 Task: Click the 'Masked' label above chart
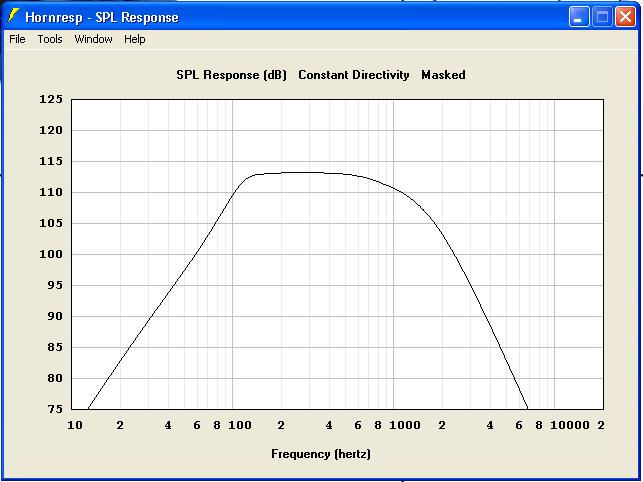pyautogui.click(x=443, y=75)
